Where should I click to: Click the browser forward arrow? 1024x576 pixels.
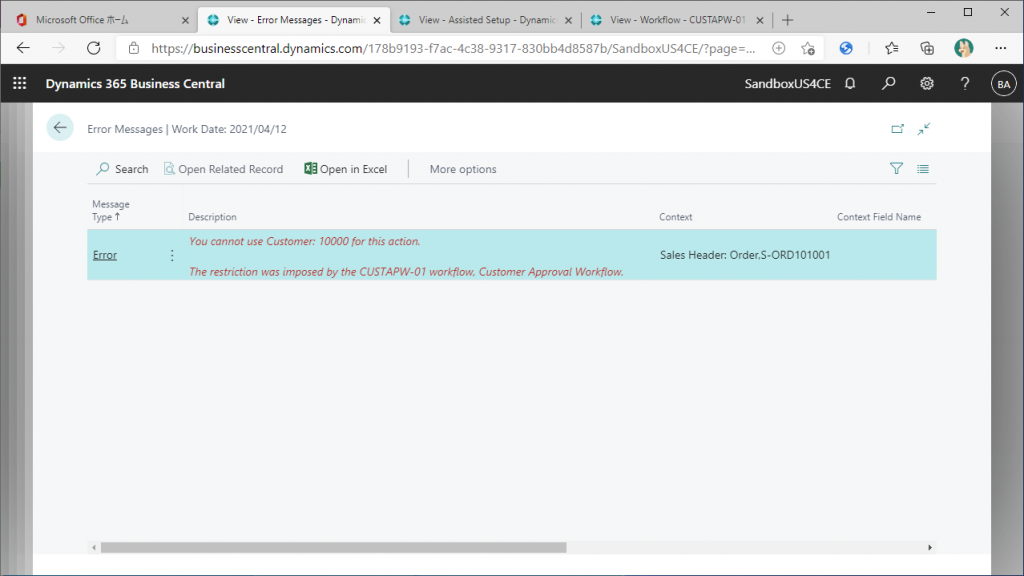tap(59, 48)
